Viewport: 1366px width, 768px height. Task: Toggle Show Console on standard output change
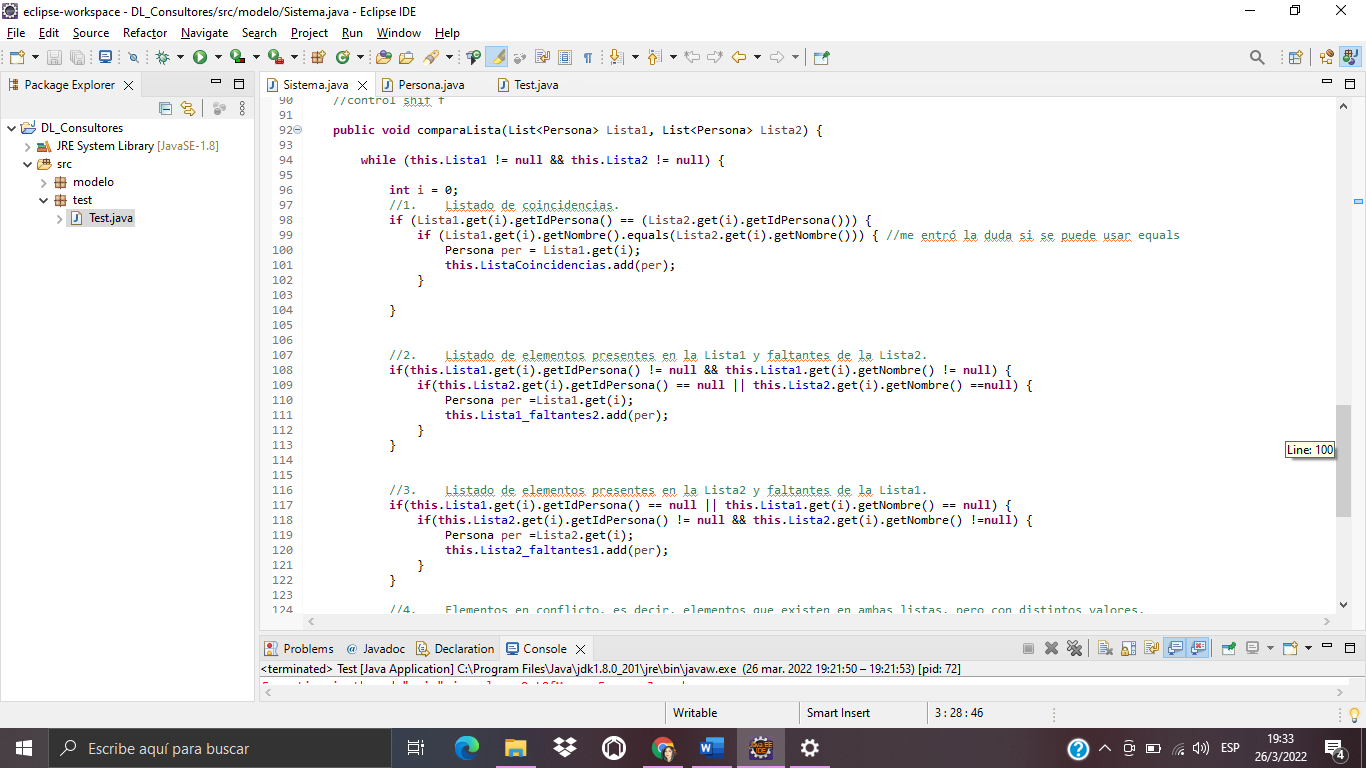(1175, 648)
